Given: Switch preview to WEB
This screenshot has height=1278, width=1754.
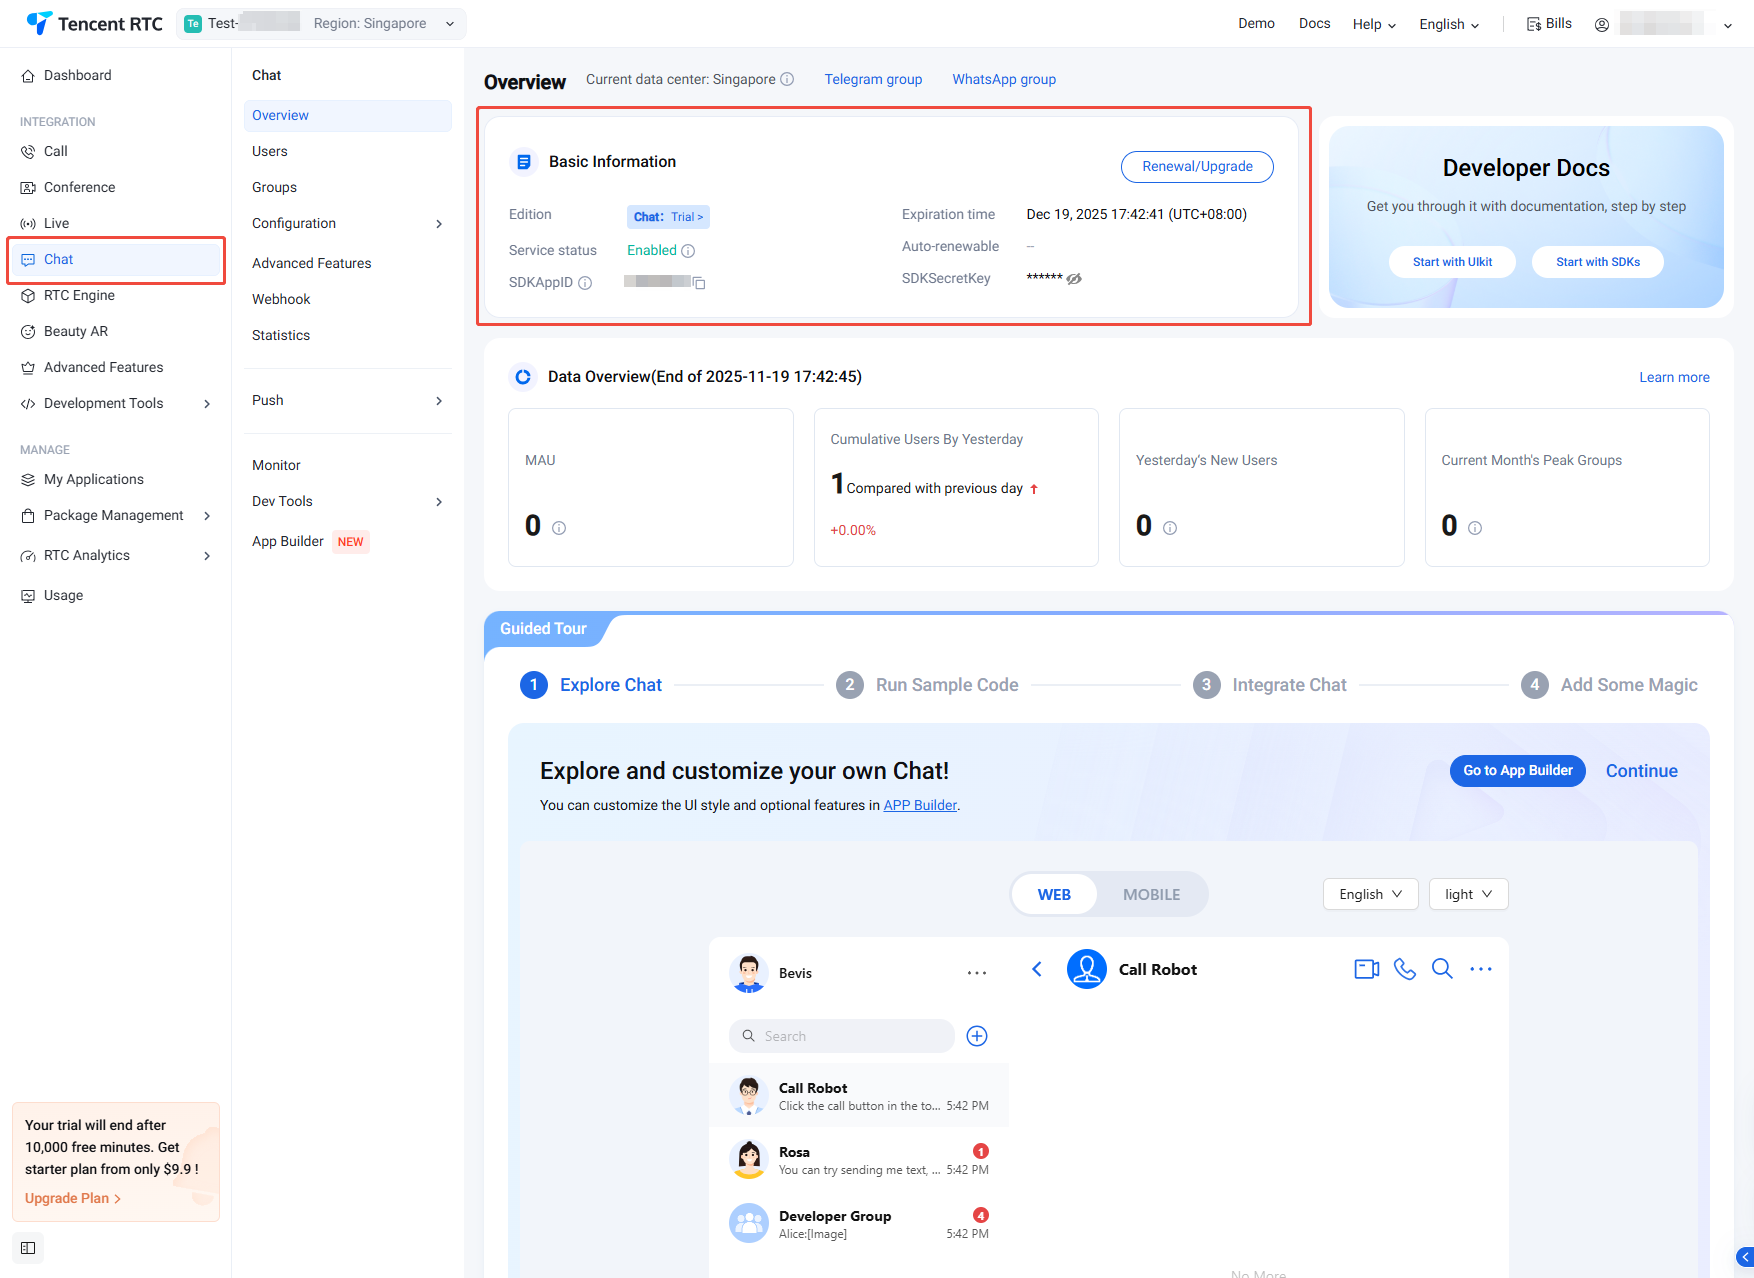Looking at the screenshot, I should pyautogui.click(x=1054, y=895).
